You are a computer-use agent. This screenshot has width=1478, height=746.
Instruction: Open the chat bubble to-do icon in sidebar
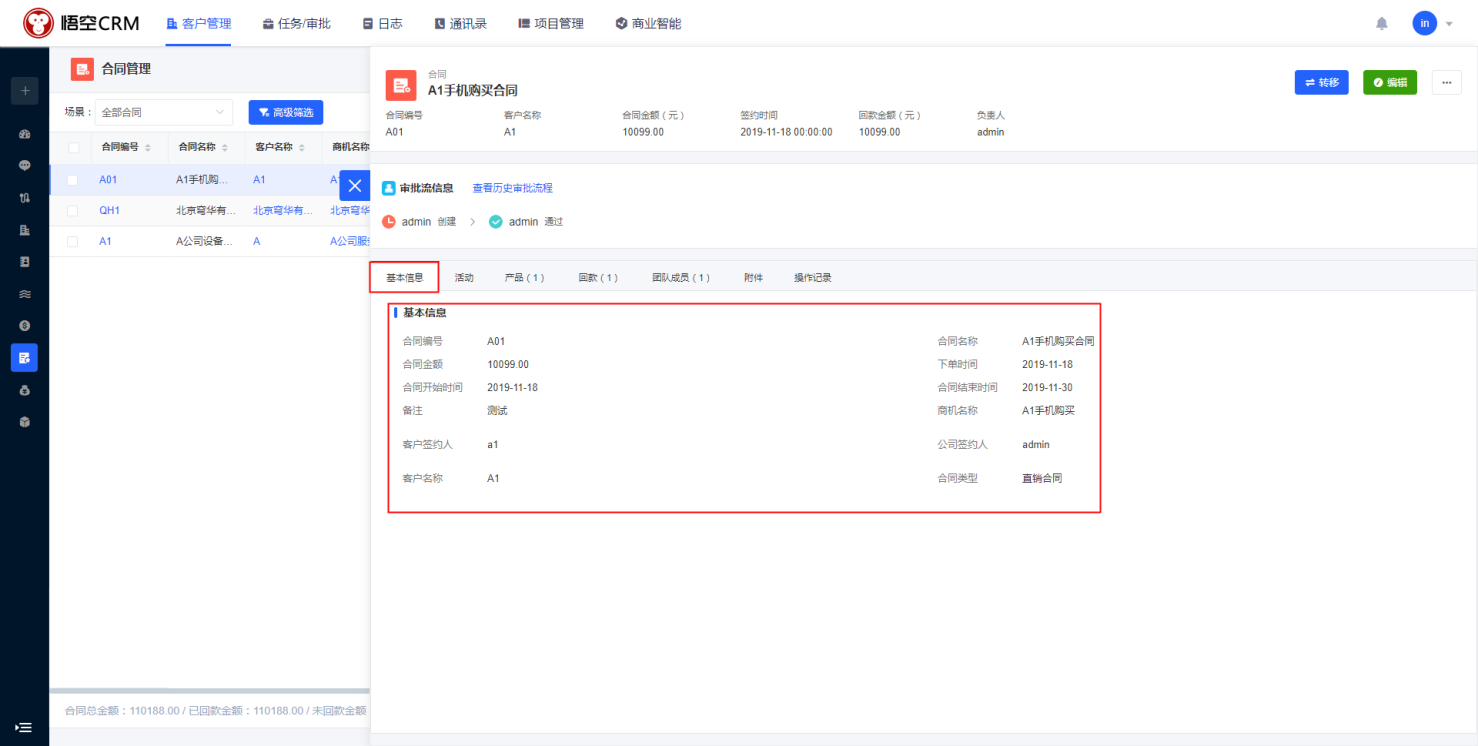coord(24,166)
